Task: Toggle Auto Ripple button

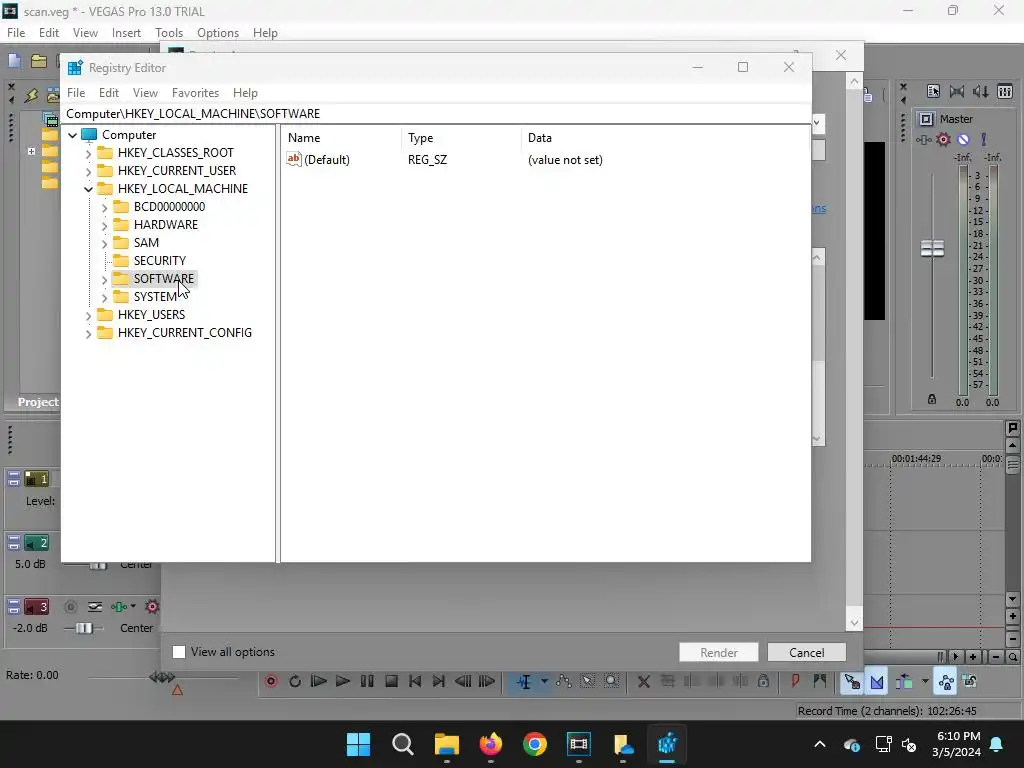Action: point(904,682)
